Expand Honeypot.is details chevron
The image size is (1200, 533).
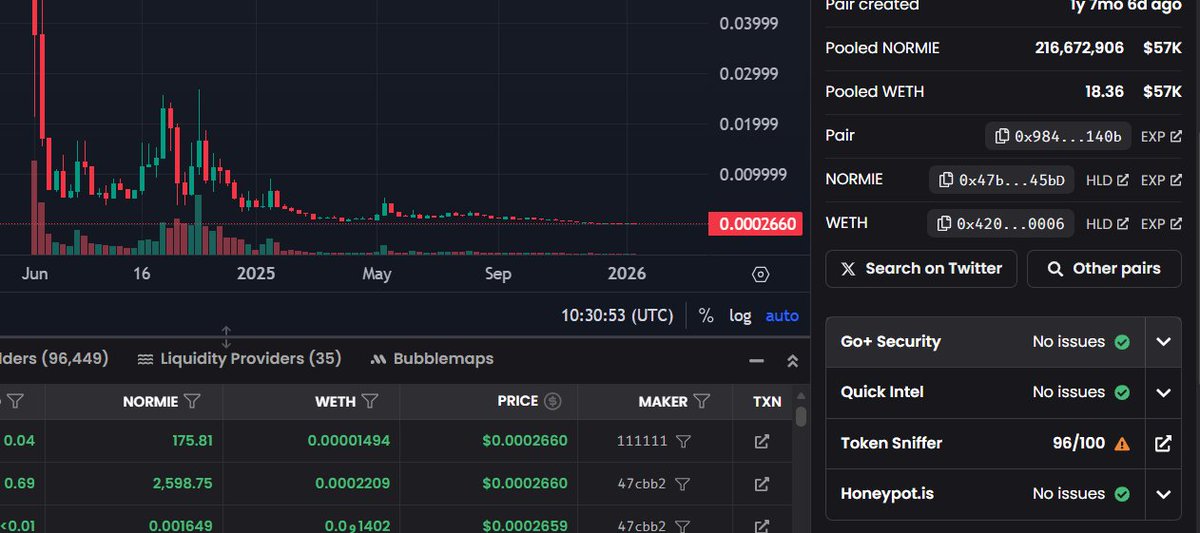pyautogui.click(x=1163, y=494)
